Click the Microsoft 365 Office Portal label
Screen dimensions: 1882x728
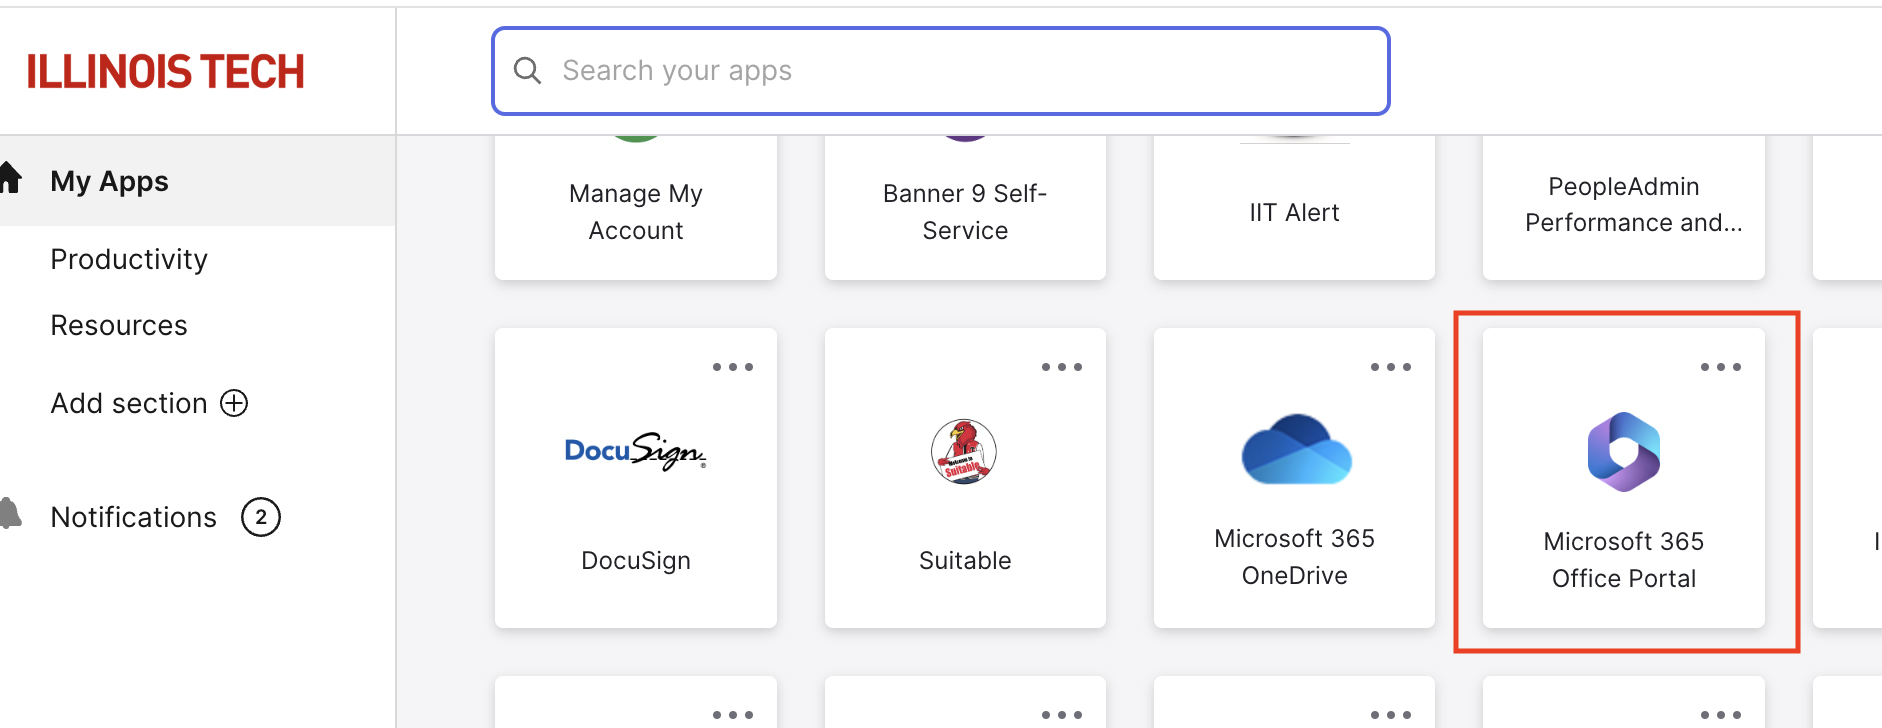[1624, 560]
